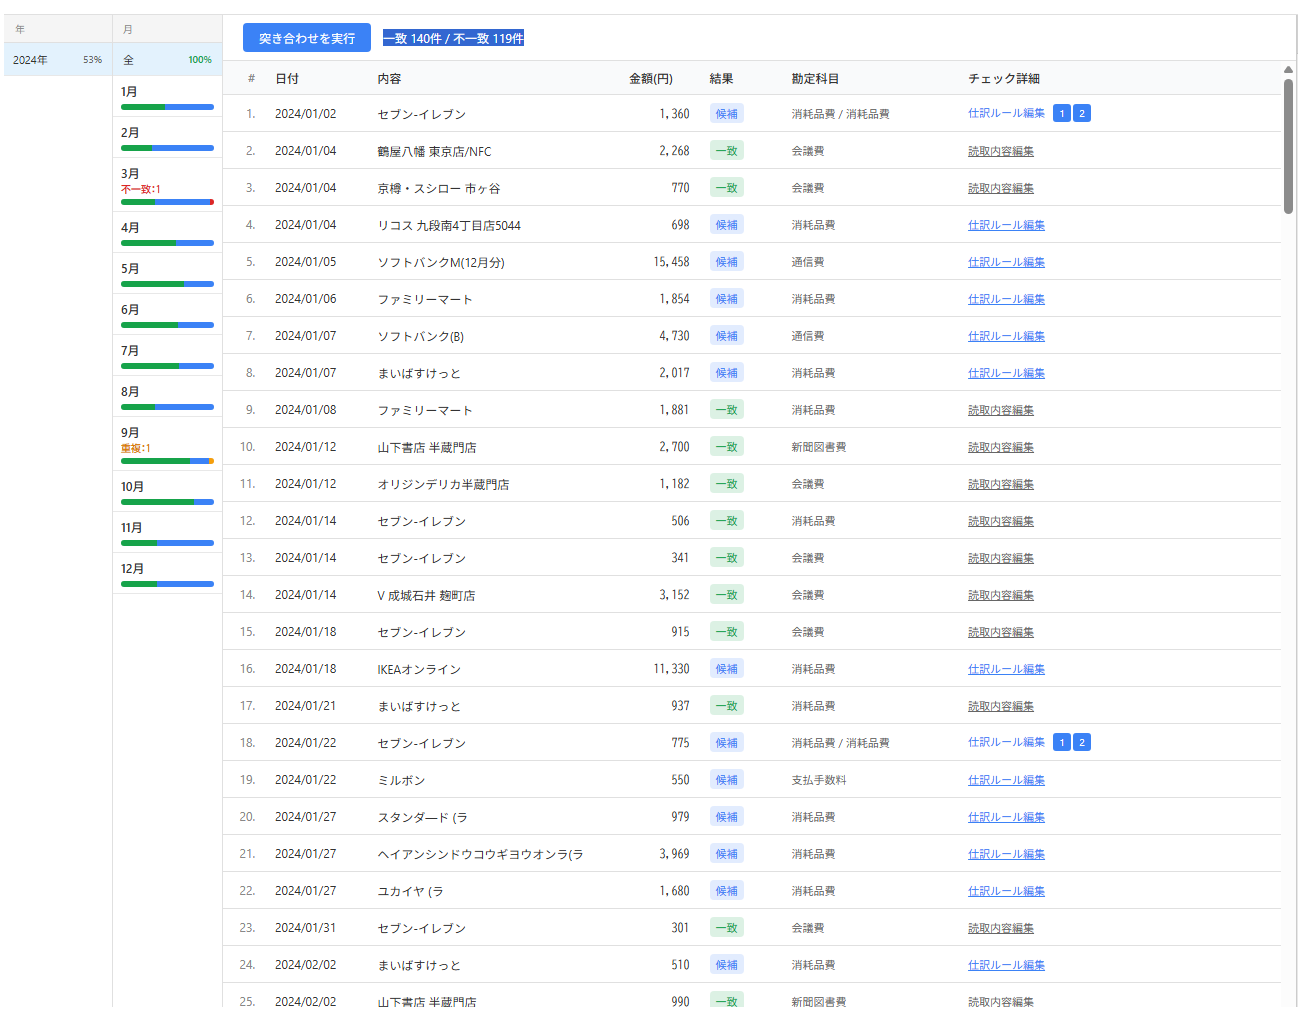Click the 候補 badge for IKEAオンライン

pyautogui.click(x=726, y=668)
